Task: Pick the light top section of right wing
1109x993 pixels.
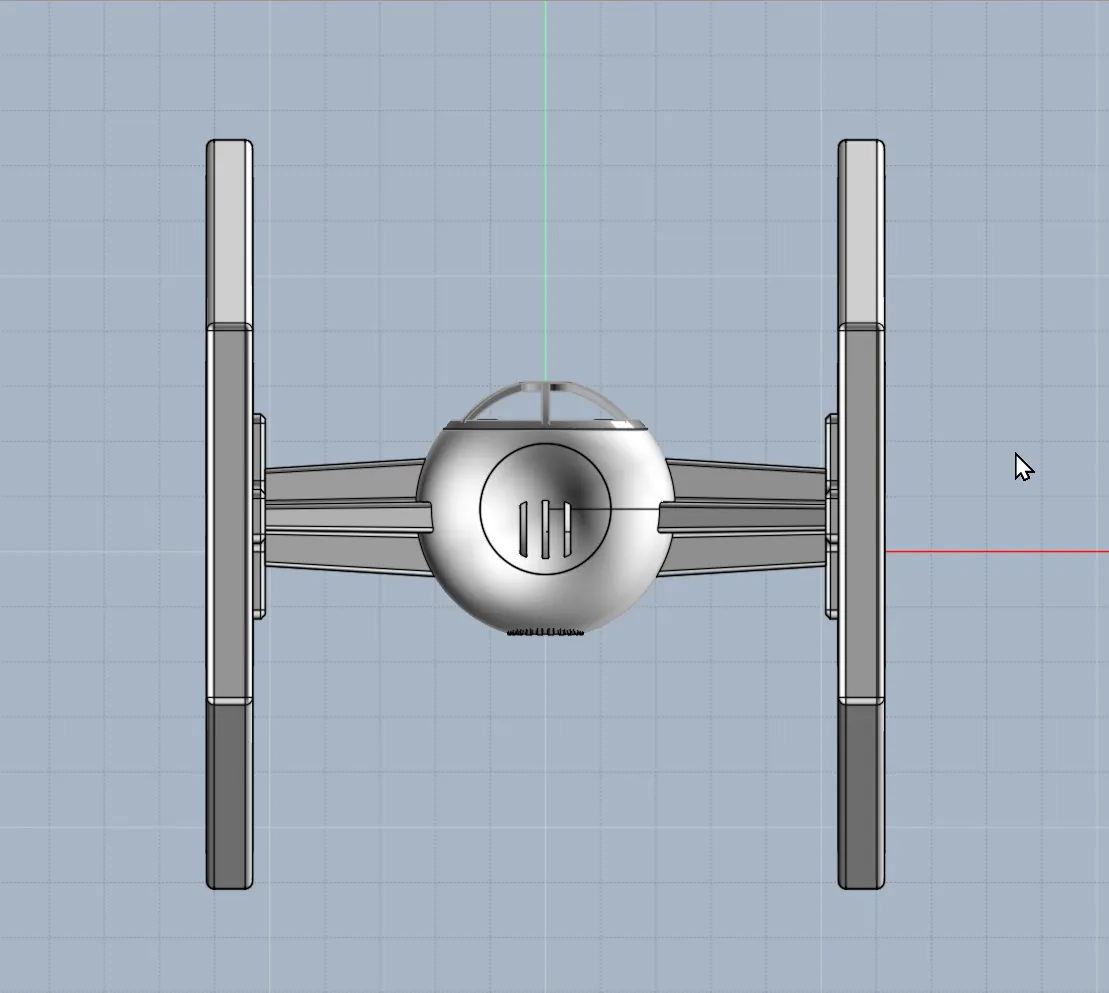Action: coord(861,233)
